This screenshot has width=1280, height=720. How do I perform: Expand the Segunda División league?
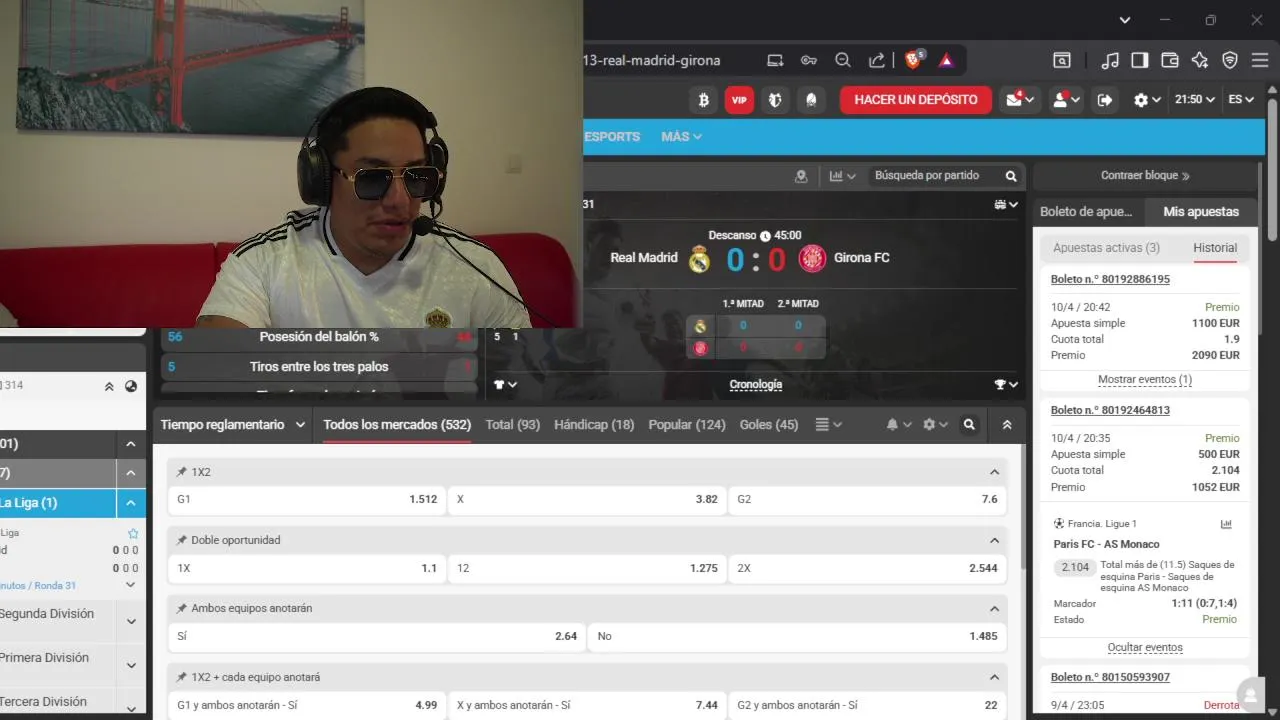131,621
